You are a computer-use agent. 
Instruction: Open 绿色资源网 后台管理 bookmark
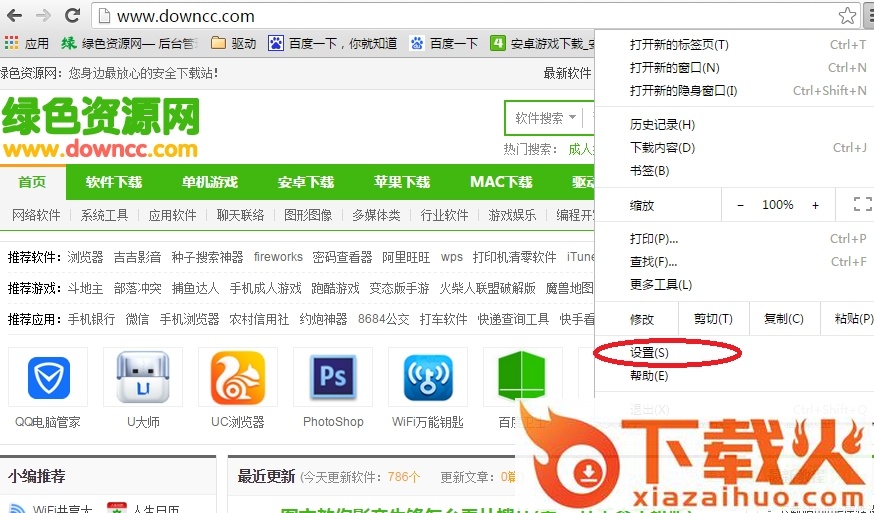coord(129,43)
